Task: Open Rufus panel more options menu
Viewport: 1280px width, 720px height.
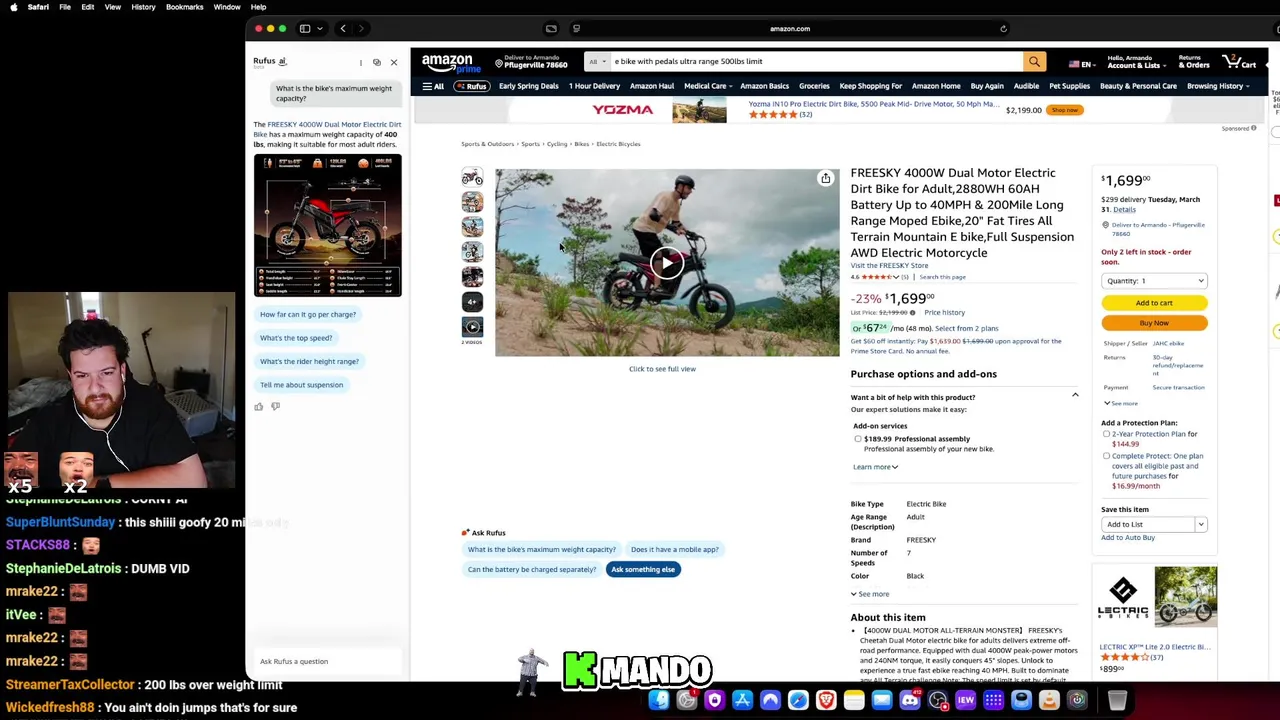Action: [x=361, y=62]
